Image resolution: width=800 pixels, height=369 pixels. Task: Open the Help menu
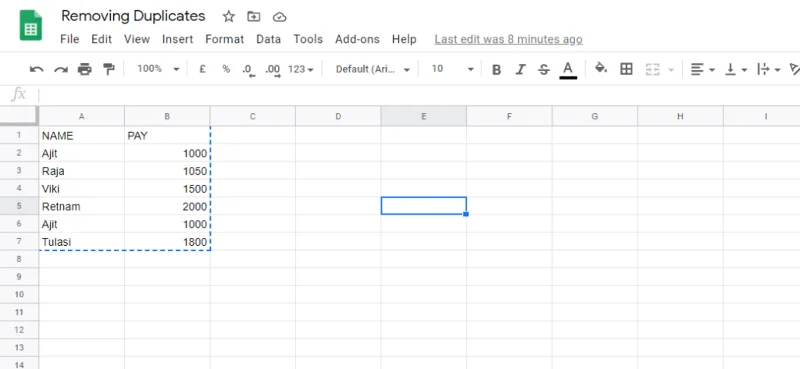[x=404, y=39]
